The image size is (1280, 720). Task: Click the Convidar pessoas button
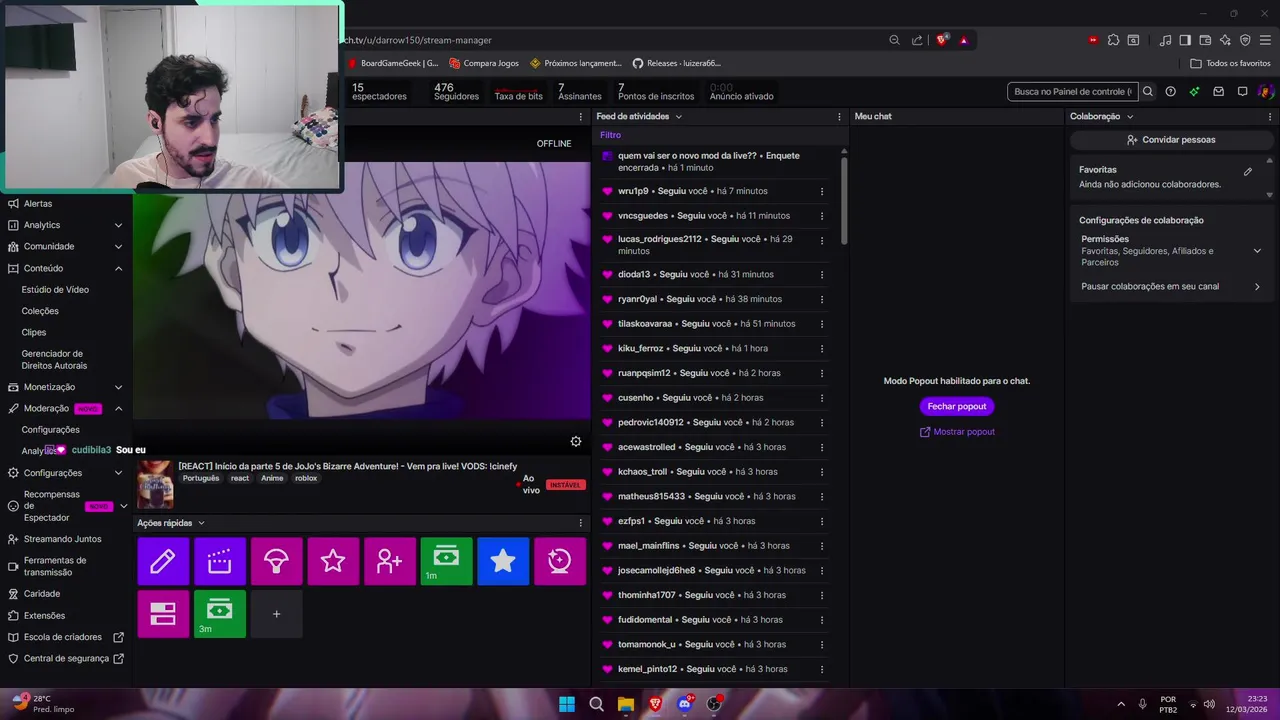[x=1171, y=140]
